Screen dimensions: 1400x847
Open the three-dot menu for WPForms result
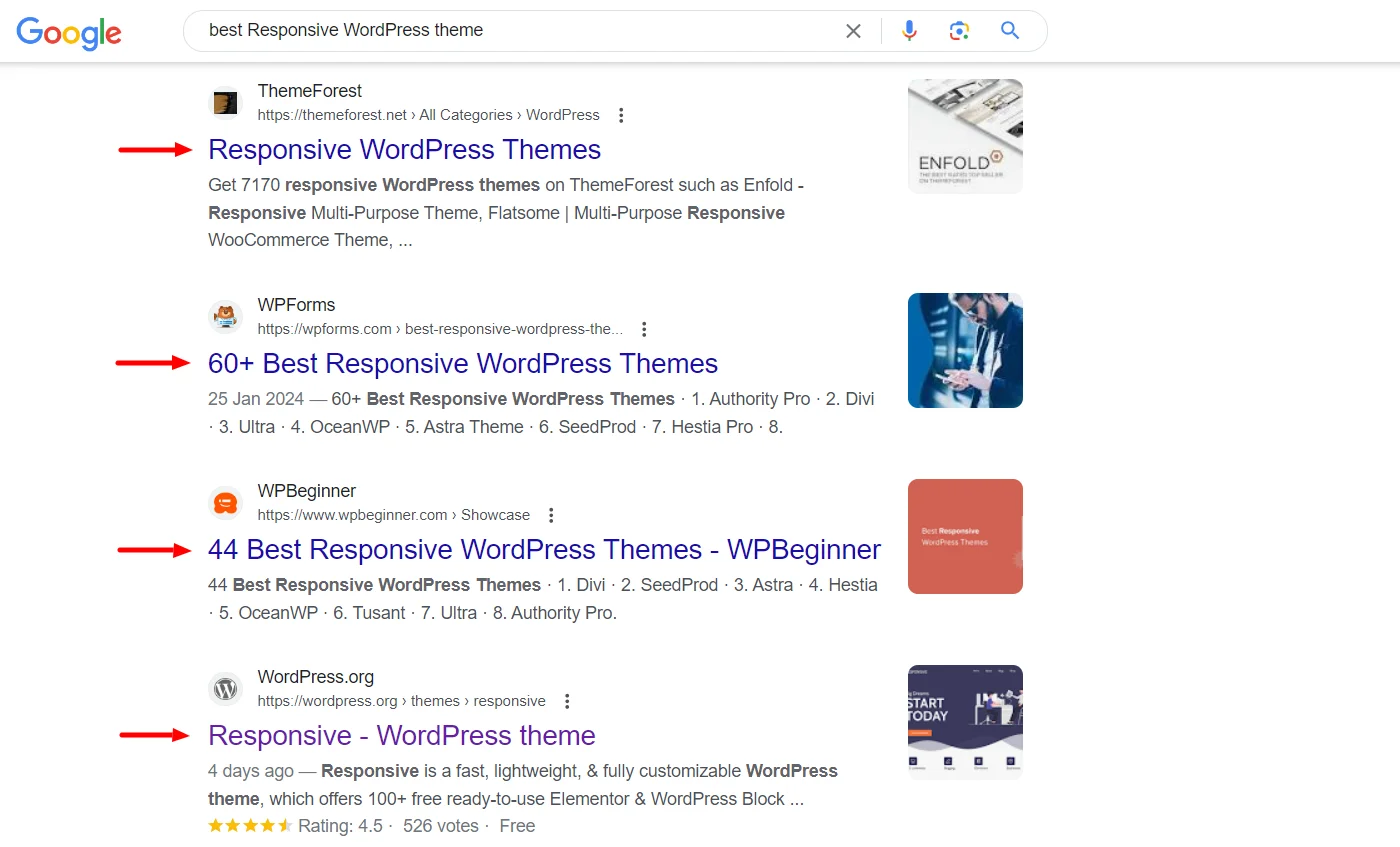[x=644, y=329]
